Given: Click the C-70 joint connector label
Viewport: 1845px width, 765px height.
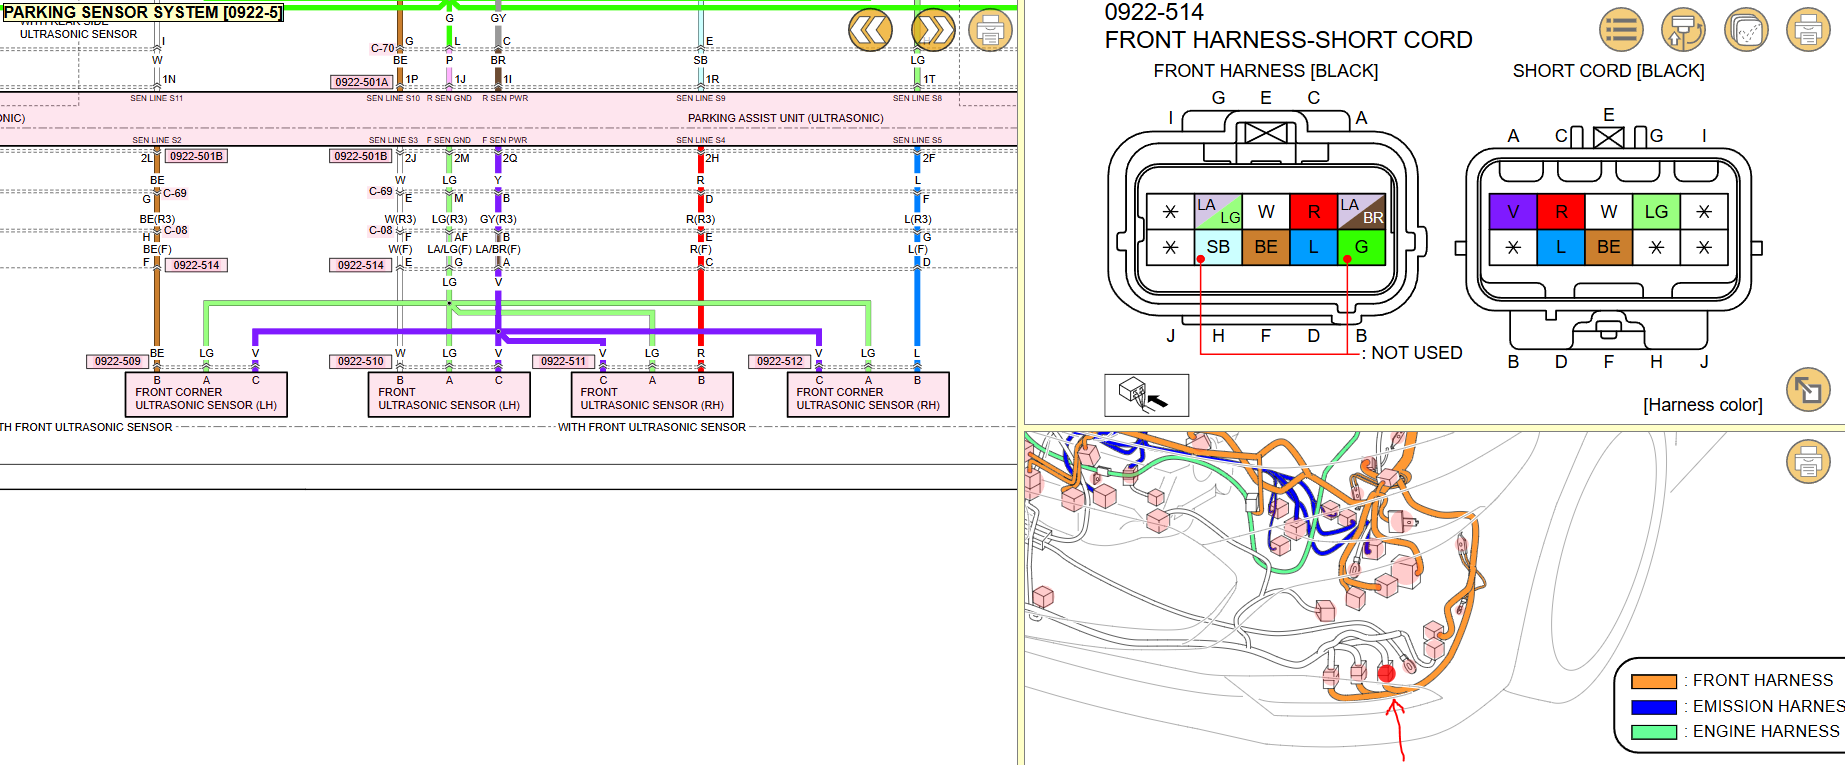Looking at the screenshot, I should coord(382,48).
